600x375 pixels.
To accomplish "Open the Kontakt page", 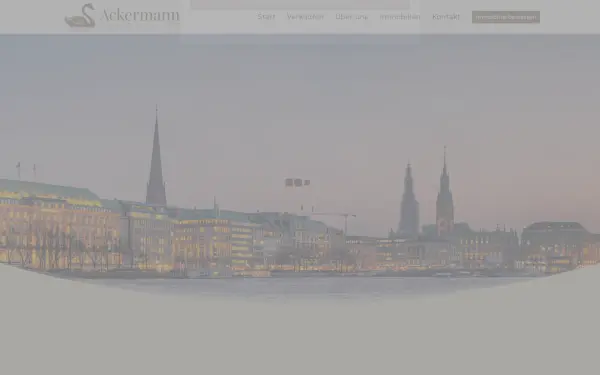I will click(446, 17).
